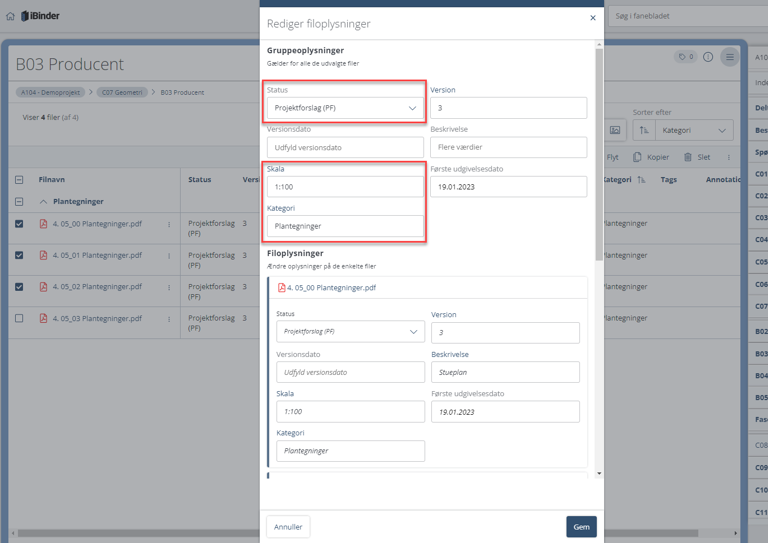Click the iBinder home icon
Viewport: 768px width, 543px height.
(11, 16)
